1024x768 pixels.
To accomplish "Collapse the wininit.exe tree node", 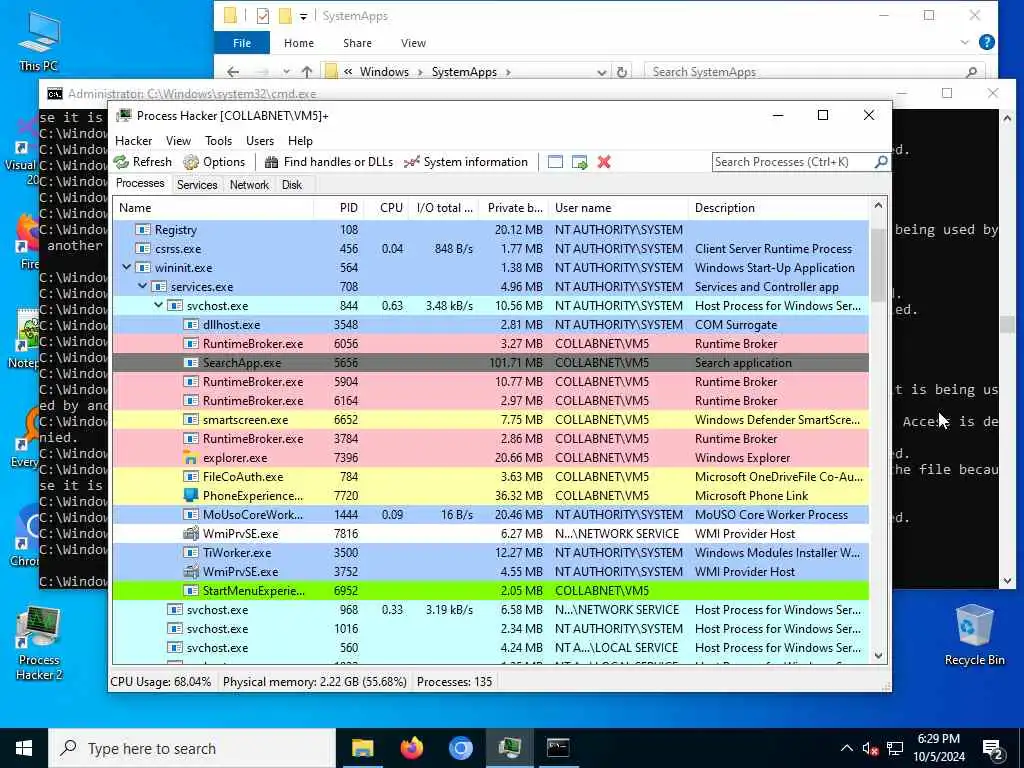I will click(x=127, y=267).
